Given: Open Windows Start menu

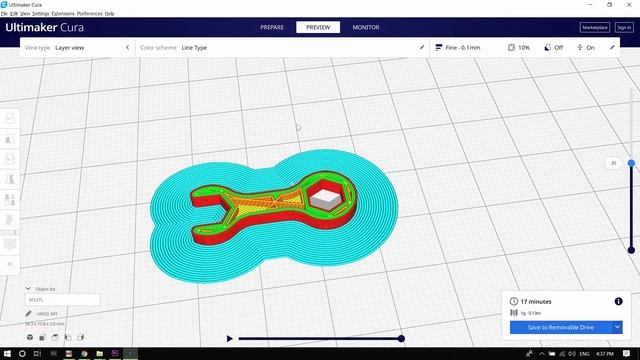Looking at the screenshot, I should coord(7,353).
